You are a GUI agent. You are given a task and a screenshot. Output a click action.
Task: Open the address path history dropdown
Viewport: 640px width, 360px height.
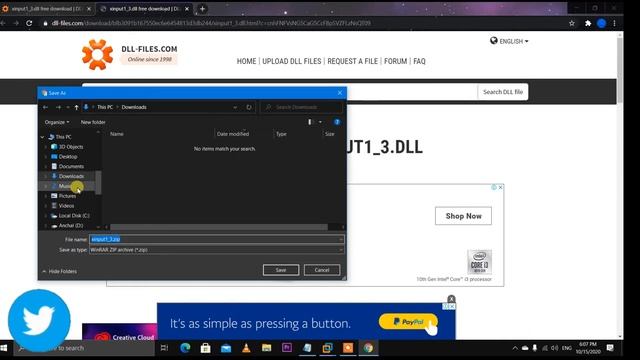point(235,107)
